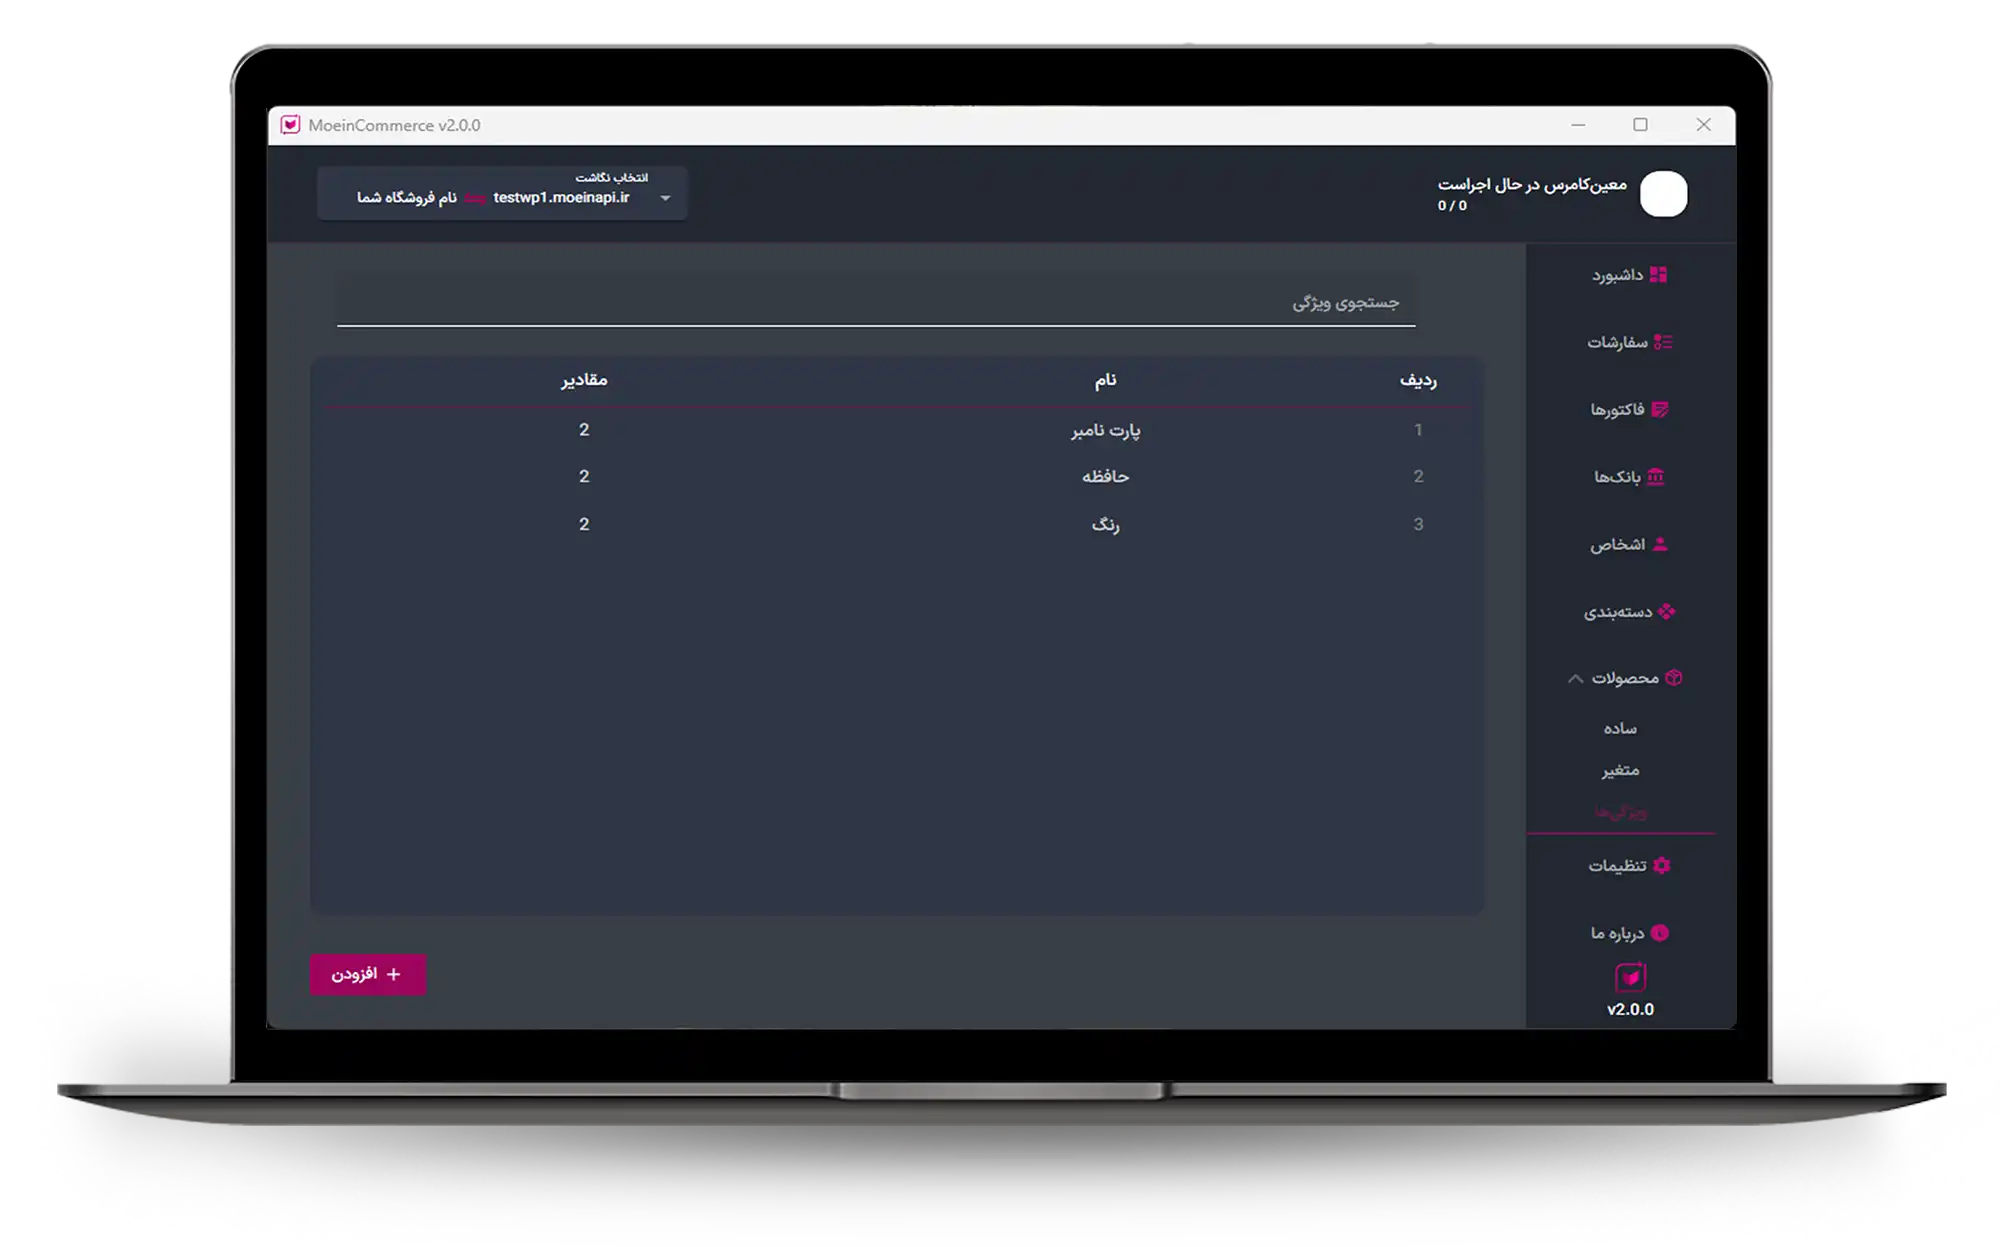Image resolution: width=2000 pixels, height=1247 pixels.
Task: Click the MoeinCommerce logo above v2.0.0
Action: pyautogui.click(x=1630, y=976)
